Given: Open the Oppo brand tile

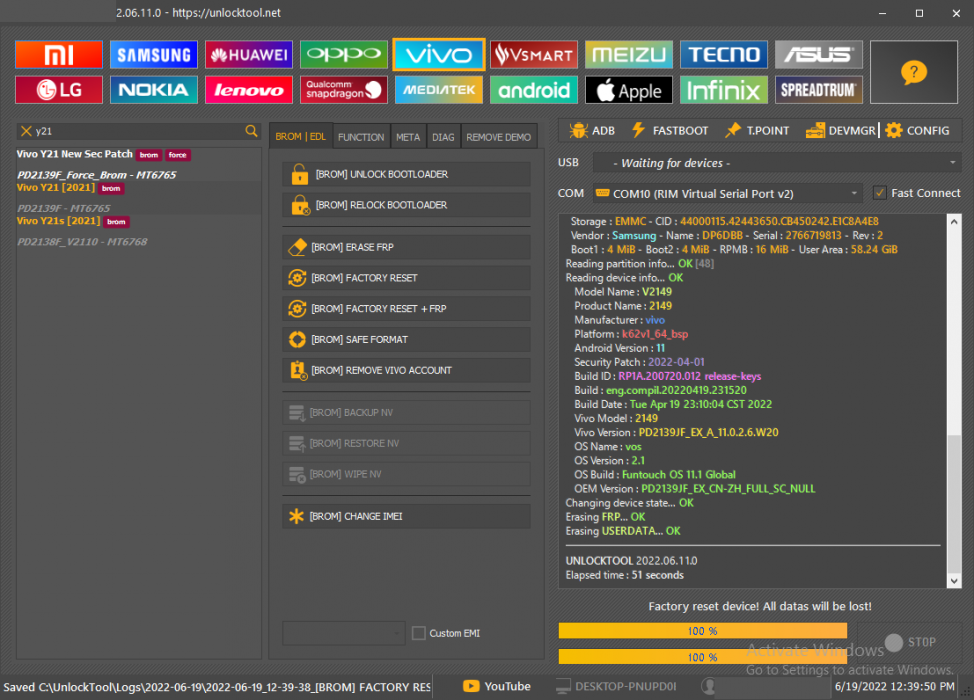Looking at the screenshot, I should [344, 55].
